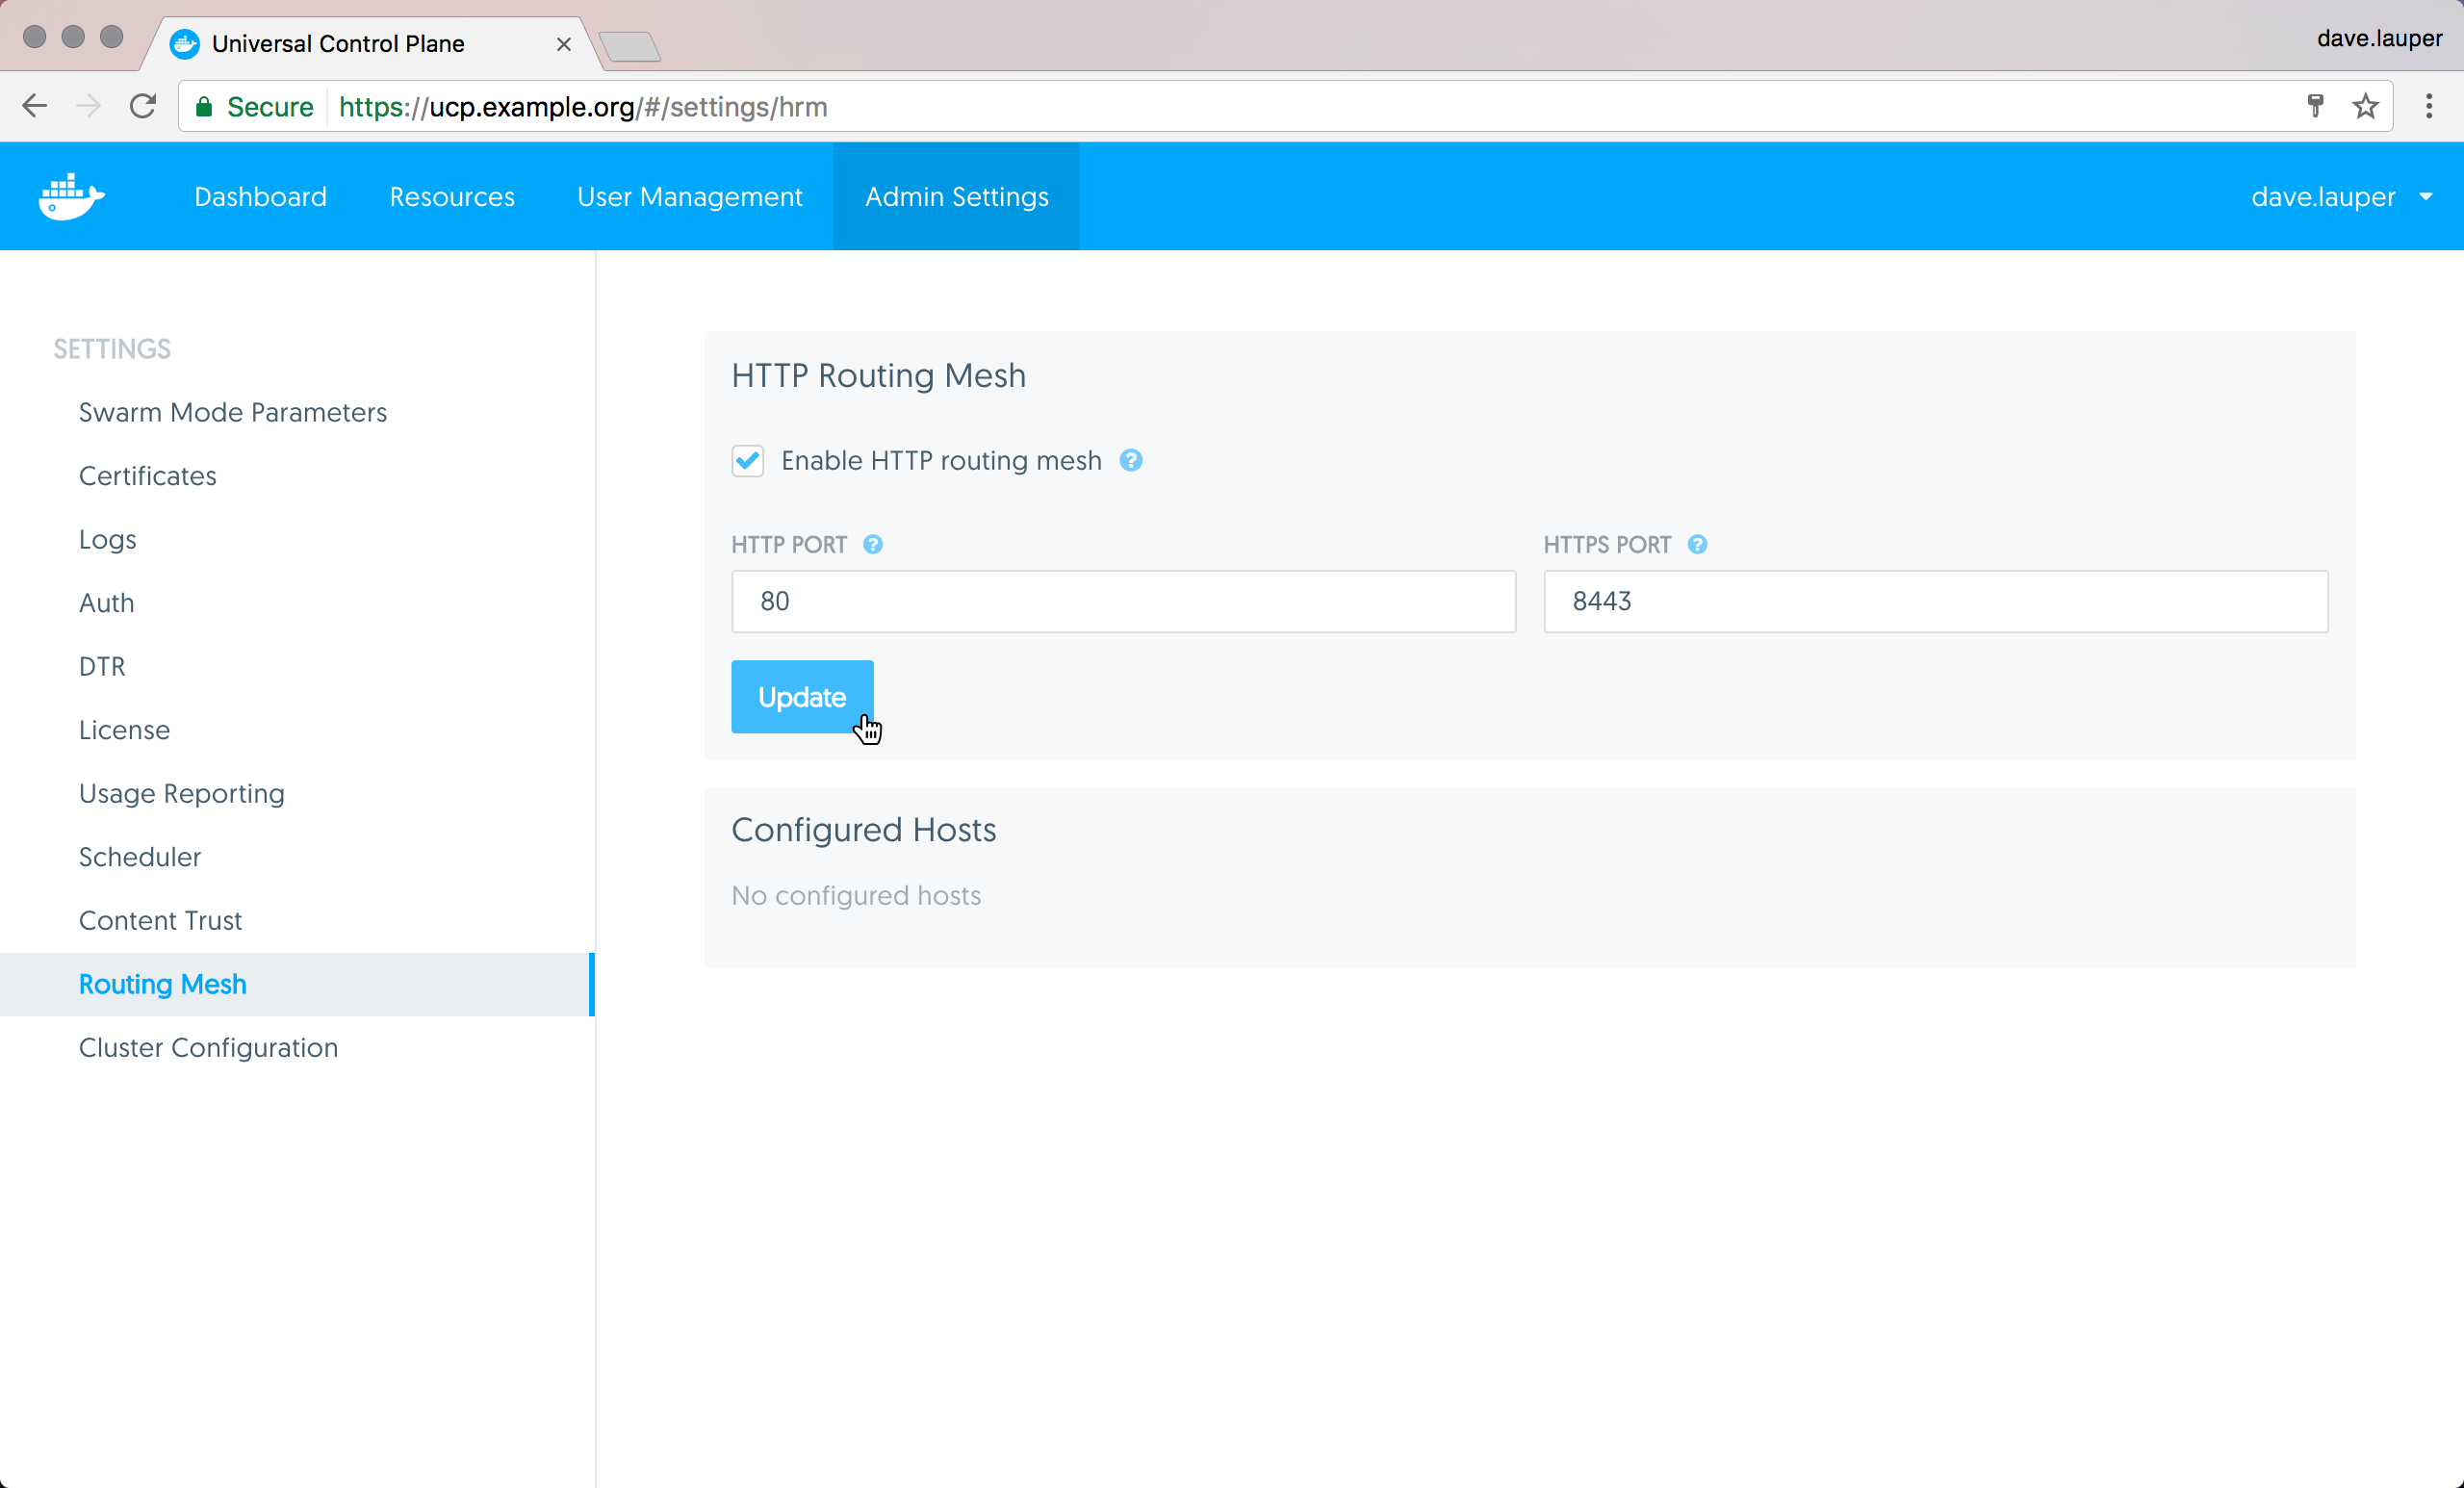Close the Universal Control Plane tab
This screenshot has height=1488, width=2464.
point(564,44)
